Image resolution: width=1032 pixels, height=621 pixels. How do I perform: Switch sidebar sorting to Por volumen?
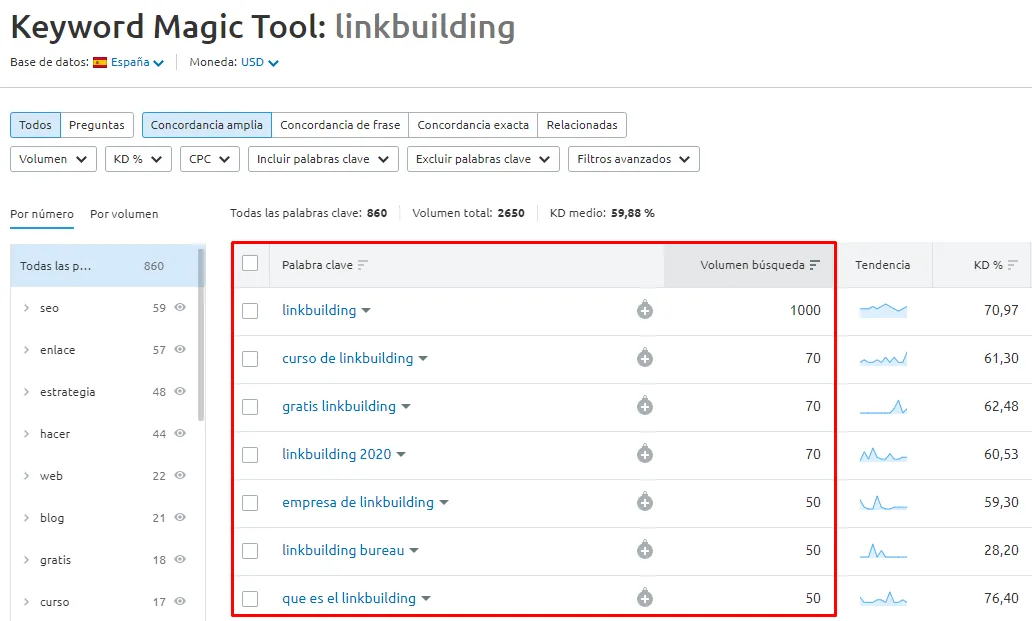(x=122, y=214)
